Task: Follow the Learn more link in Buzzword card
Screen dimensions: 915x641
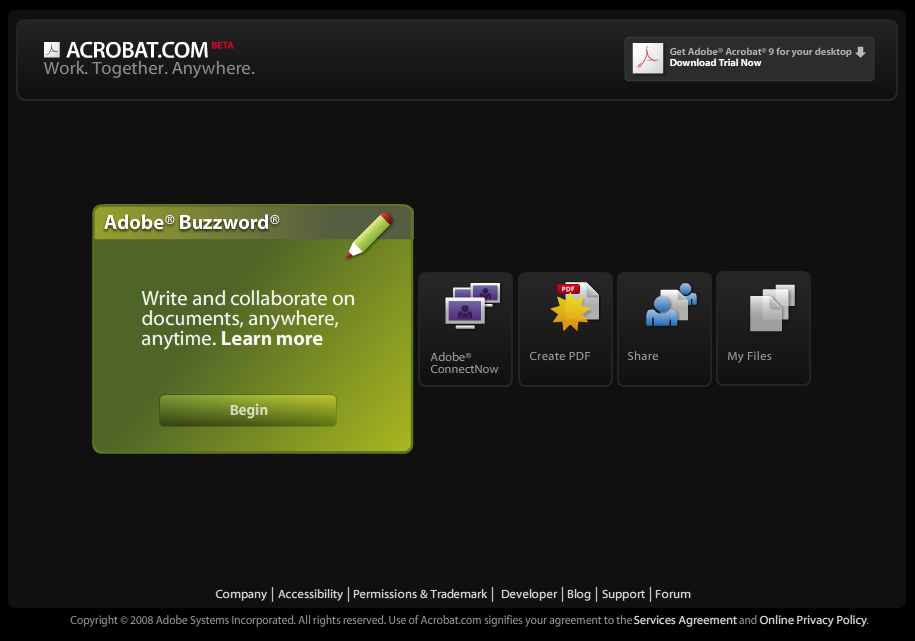Action: click(271, 339)
